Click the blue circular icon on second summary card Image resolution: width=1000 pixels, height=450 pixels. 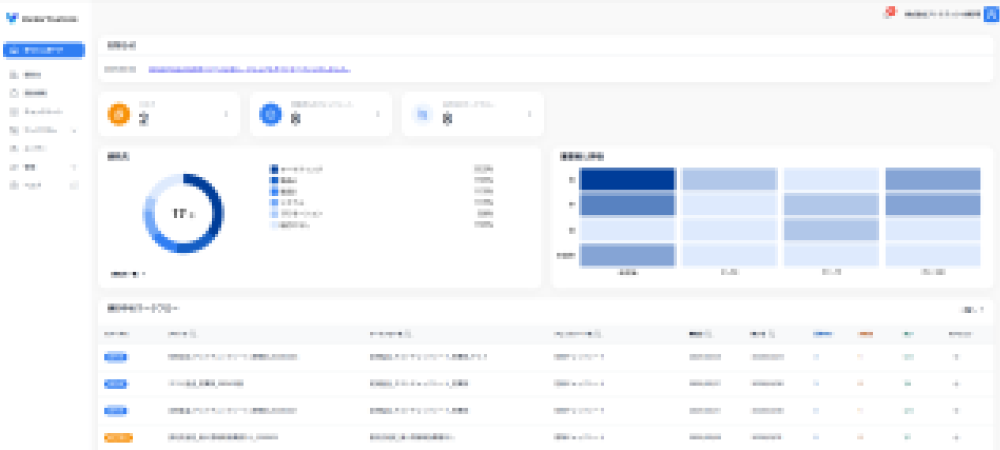coord(270,115)
